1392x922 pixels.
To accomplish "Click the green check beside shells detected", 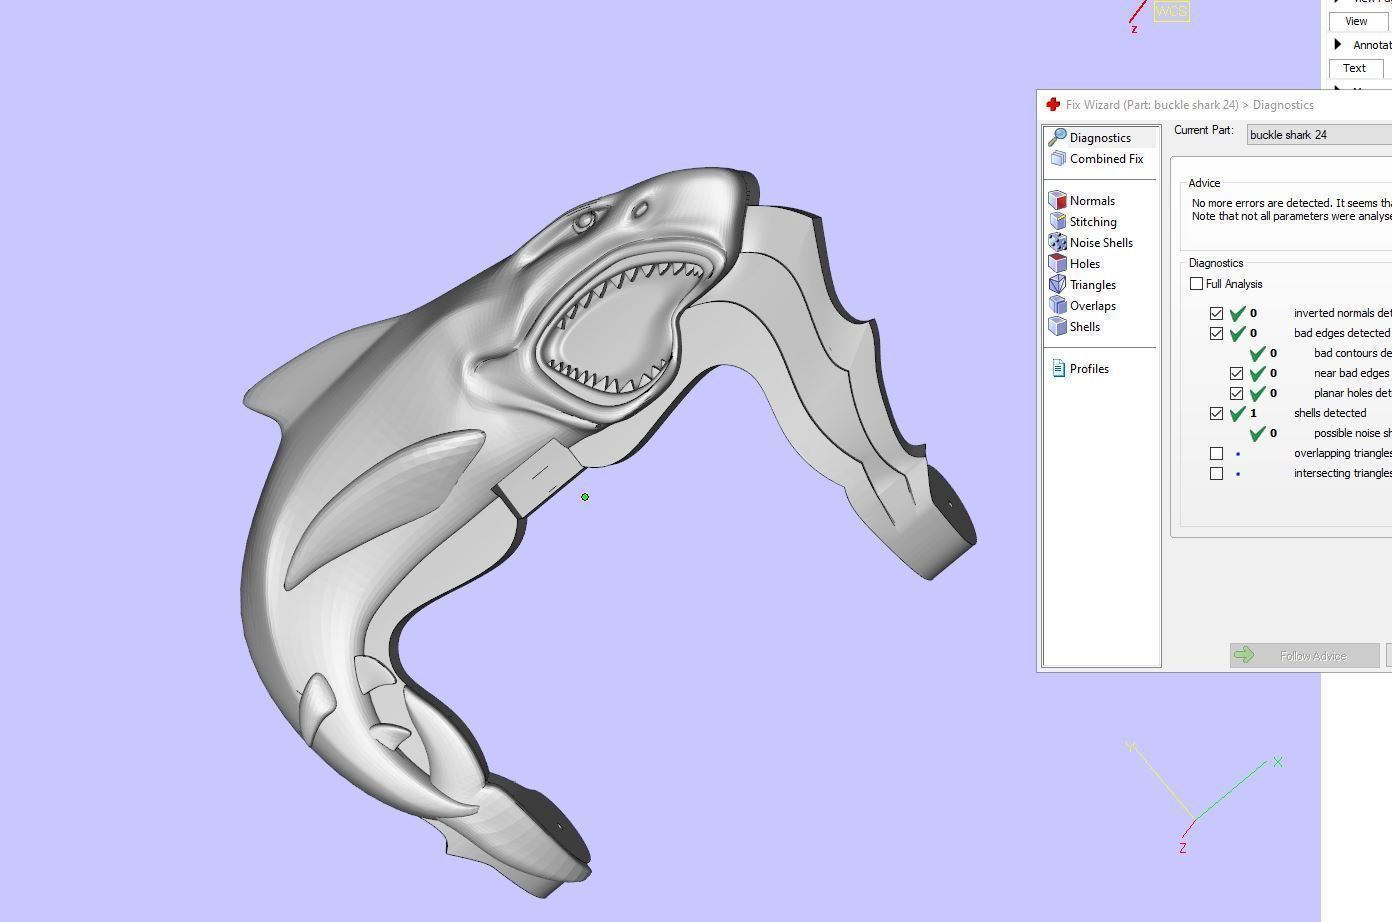I will pyautogui.click(x=1237, y=413).
